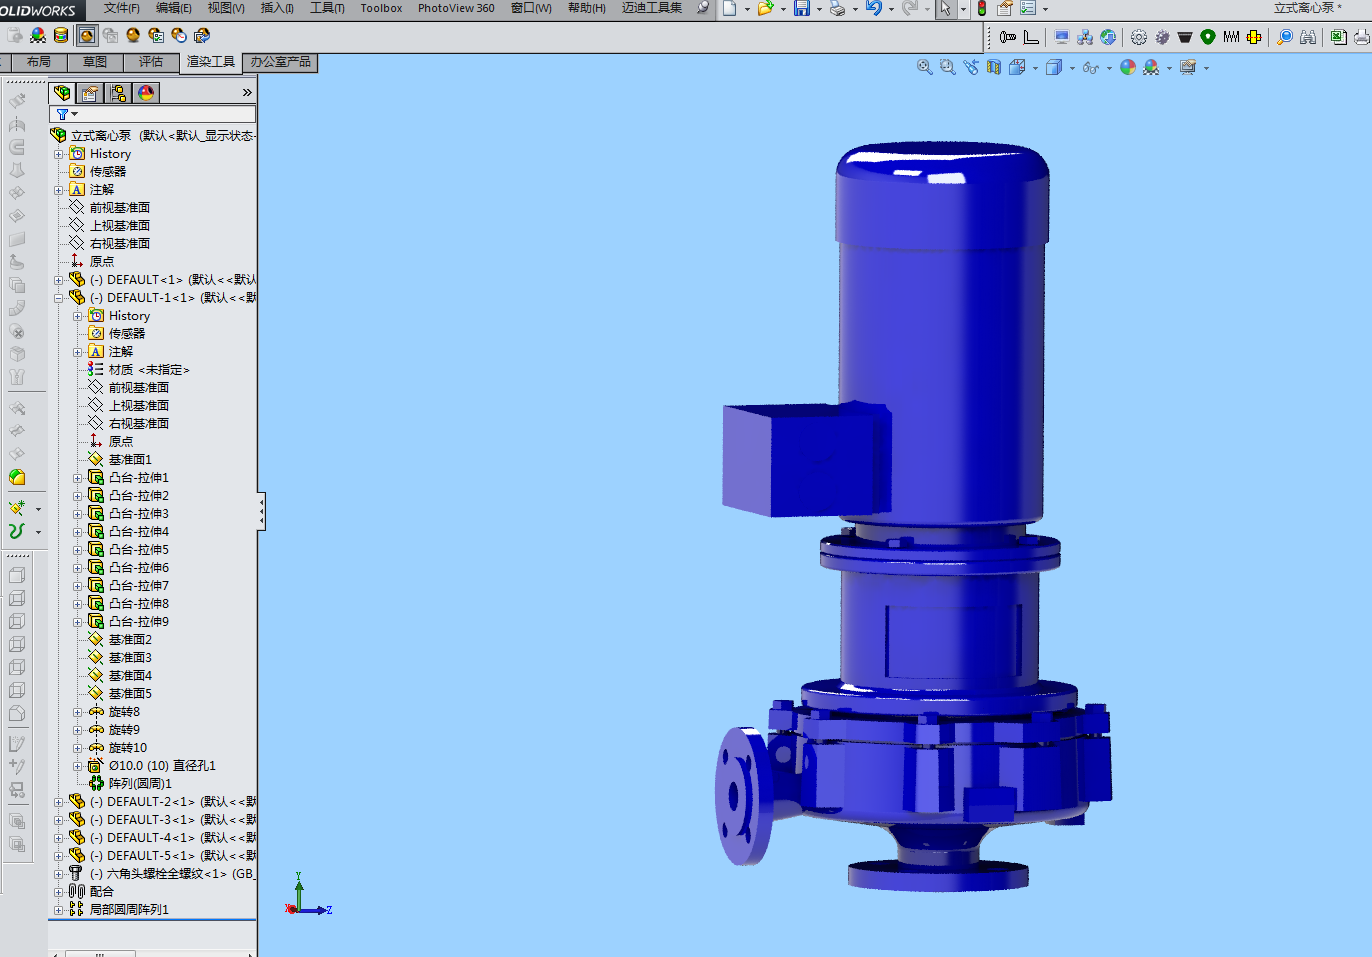Open the 编辑(E) menu

tap(174, 8)
